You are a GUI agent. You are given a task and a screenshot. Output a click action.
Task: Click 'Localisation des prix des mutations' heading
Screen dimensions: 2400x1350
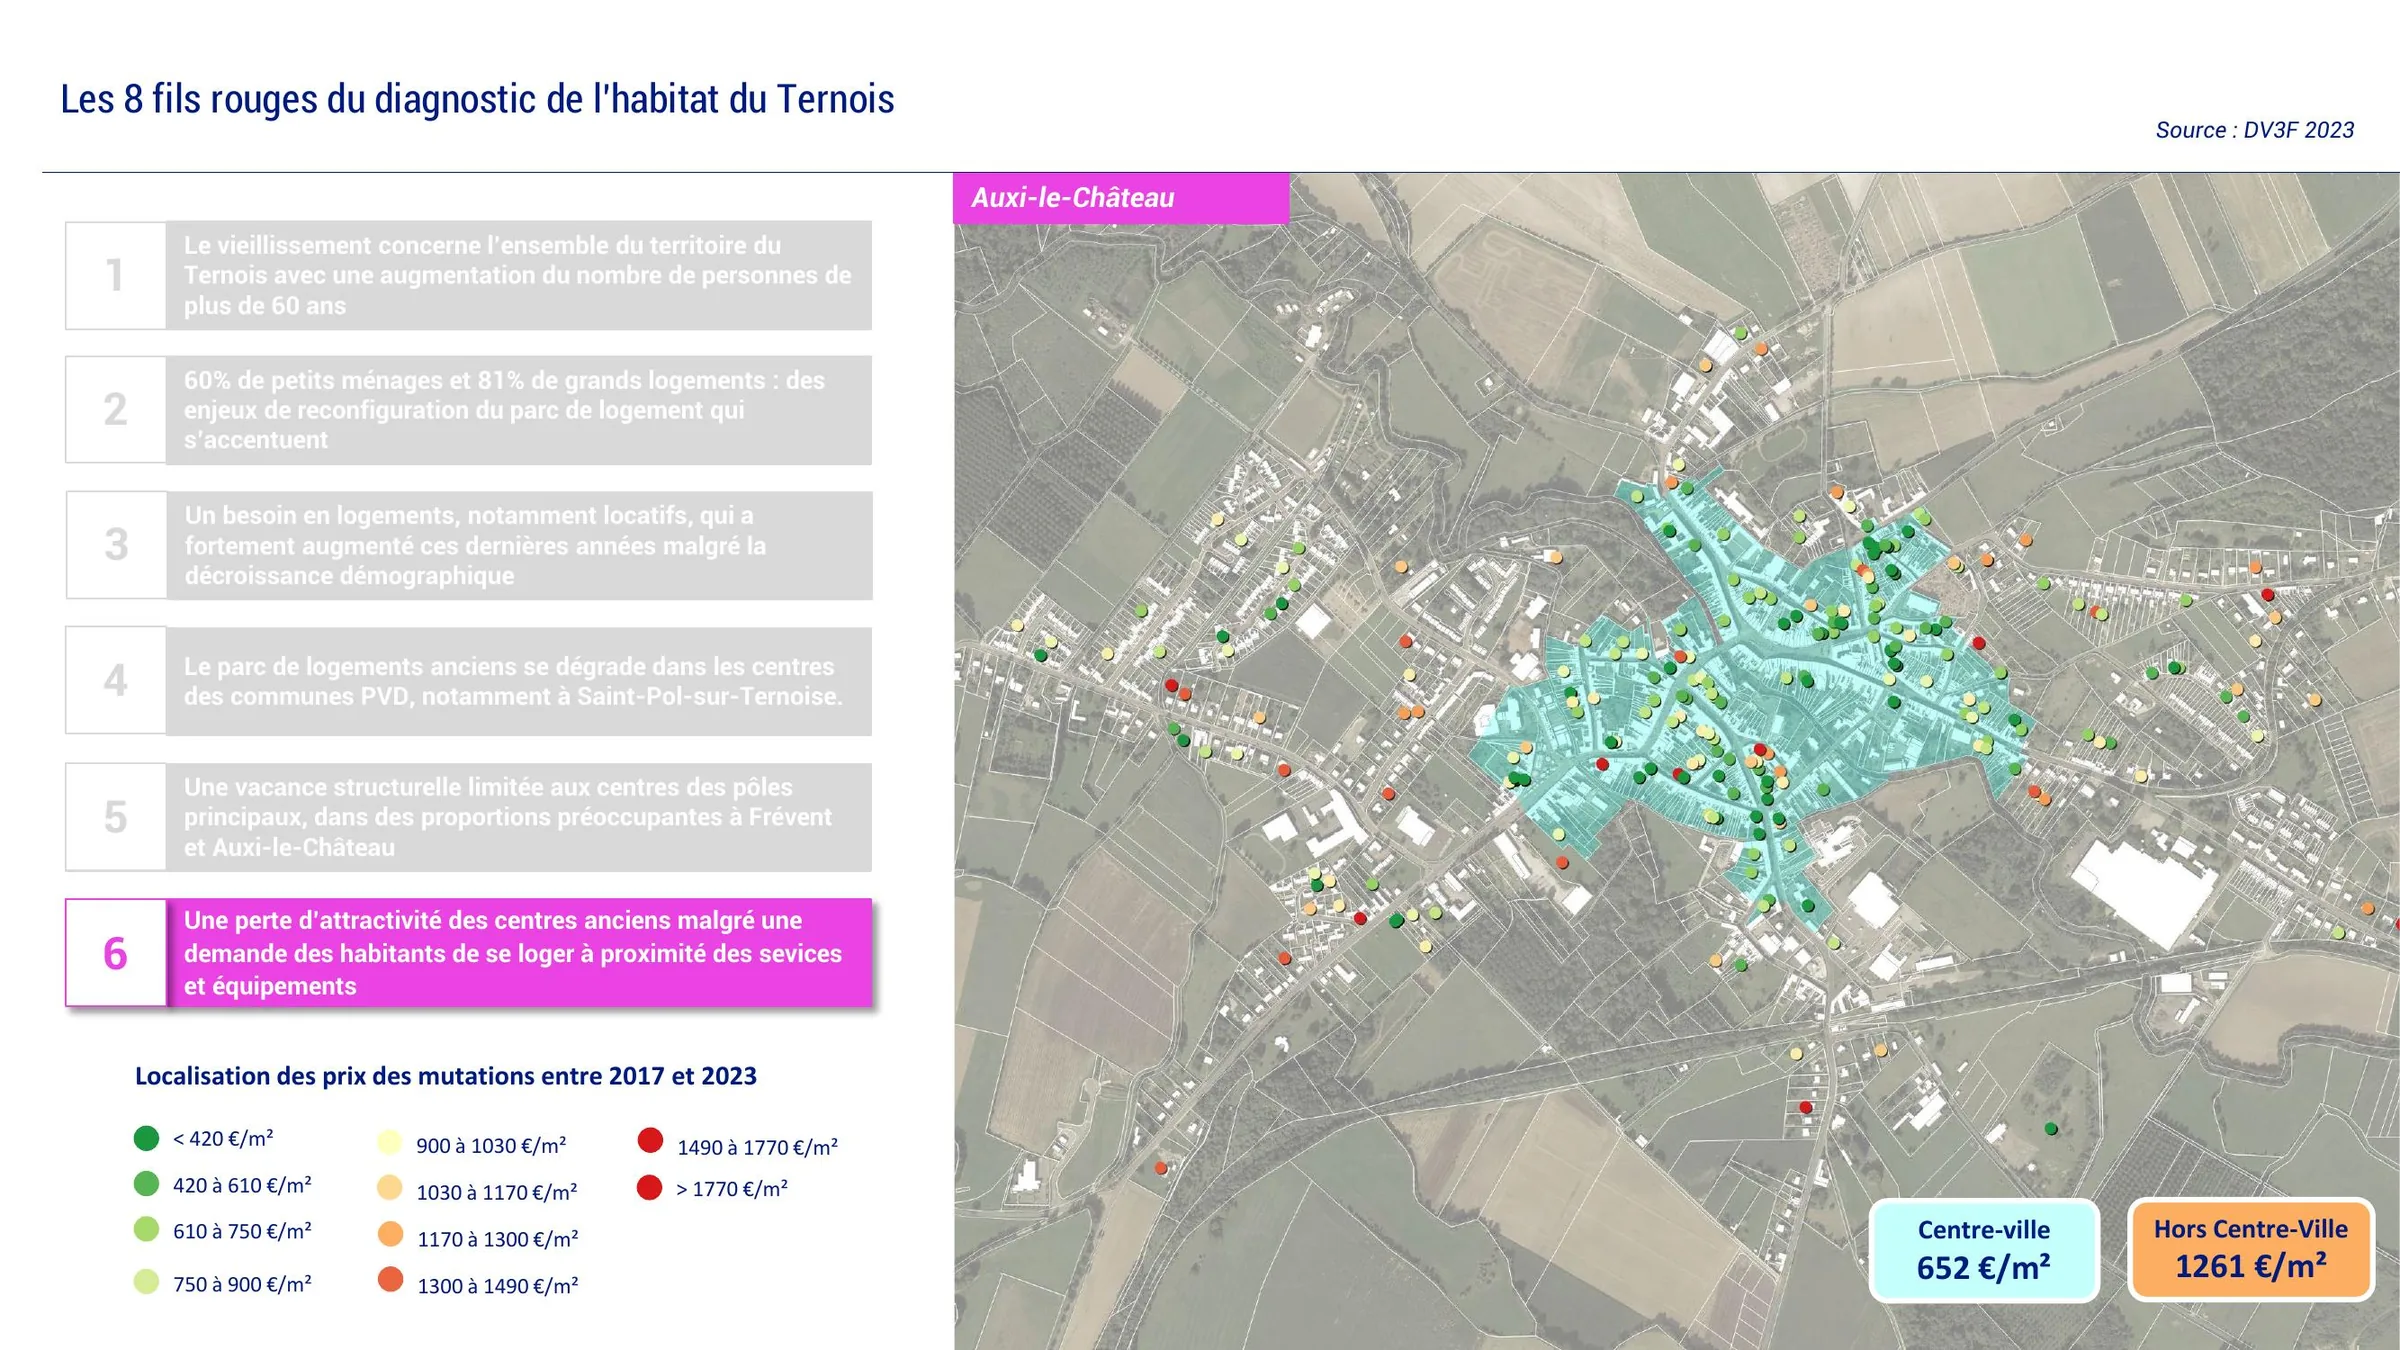coord(446,1076)
